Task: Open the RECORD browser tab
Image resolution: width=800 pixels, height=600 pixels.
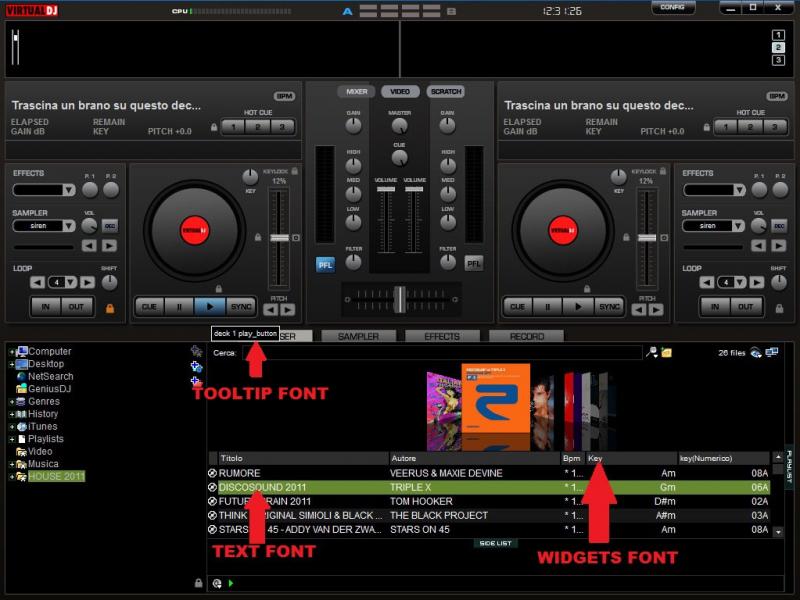Action: pos(527,336)
